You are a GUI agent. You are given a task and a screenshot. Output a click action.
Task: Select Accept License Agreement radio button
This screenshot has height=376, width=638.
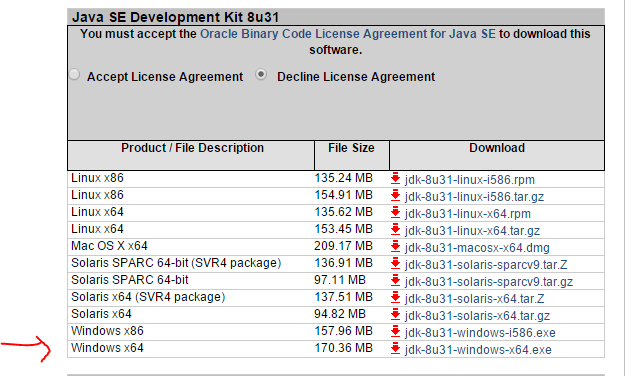coord(74,74)
